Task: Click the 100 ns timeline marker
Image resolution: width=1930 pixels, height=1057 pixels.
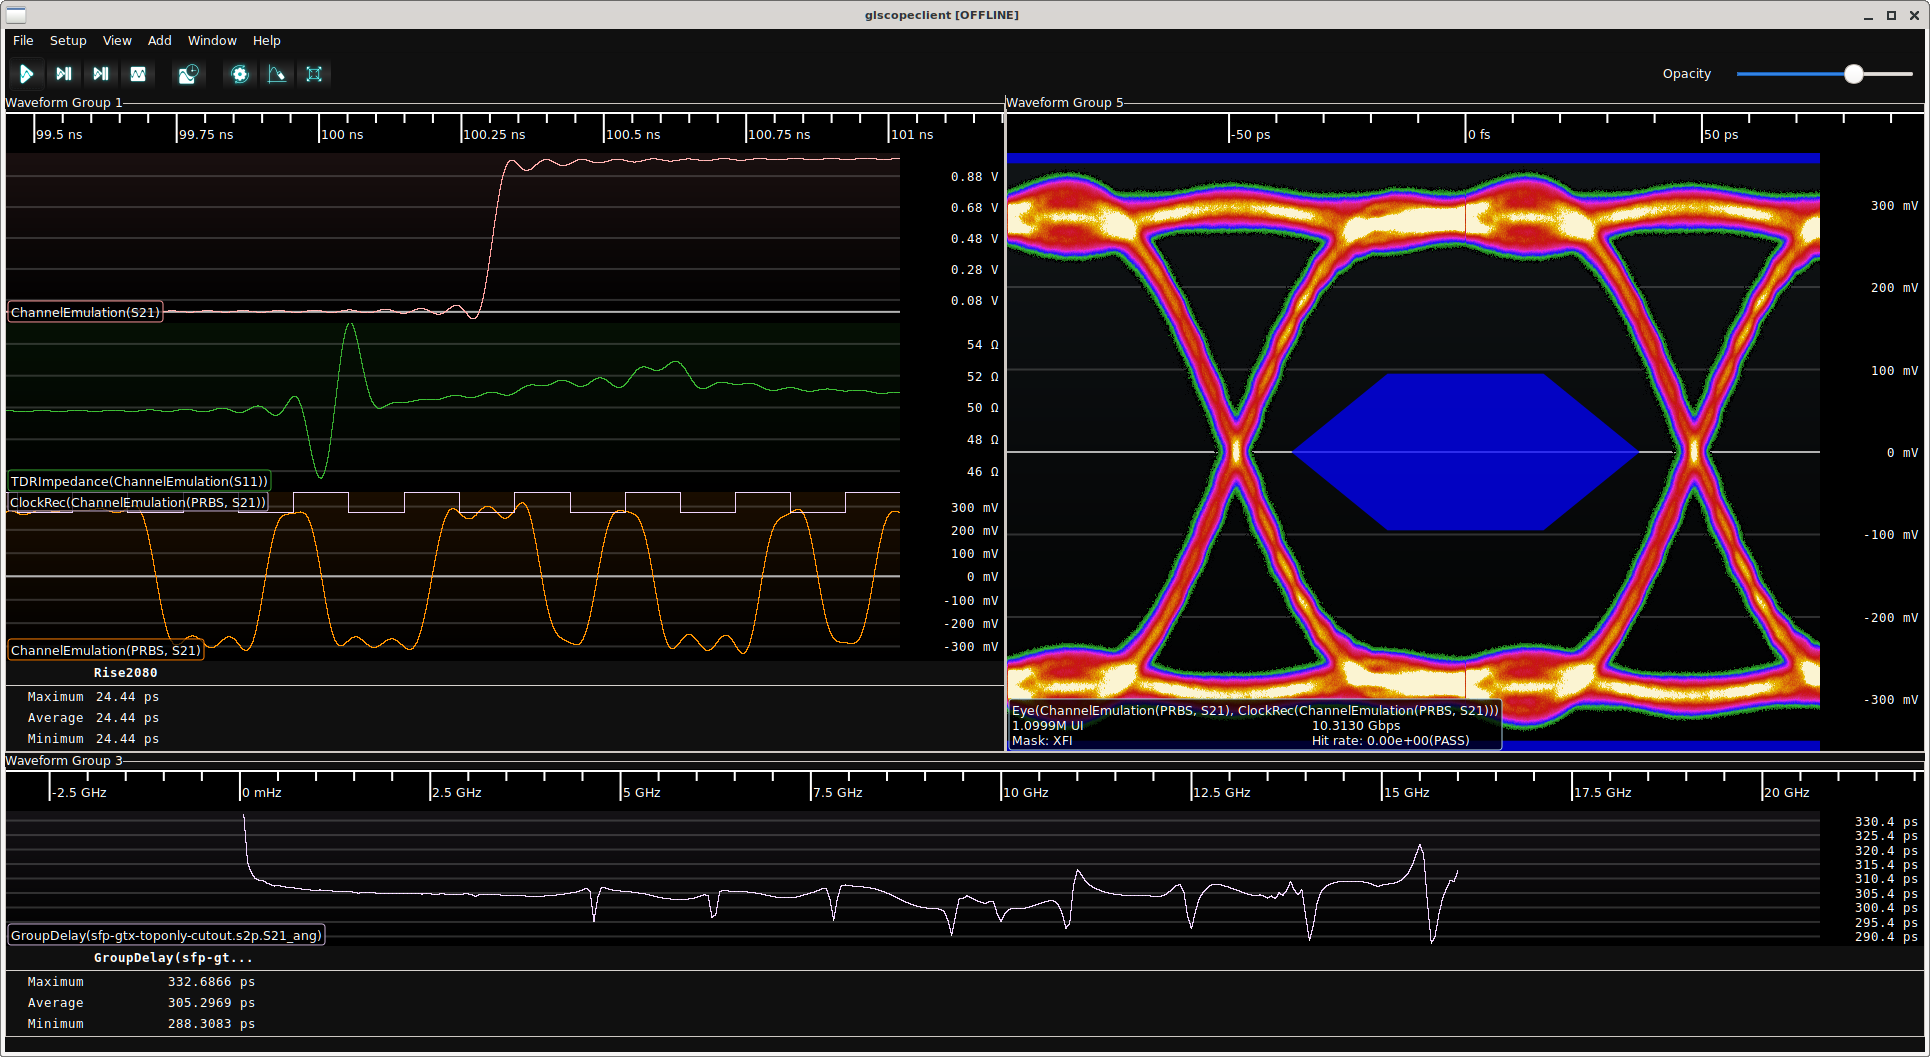Action: click(342, 135)
